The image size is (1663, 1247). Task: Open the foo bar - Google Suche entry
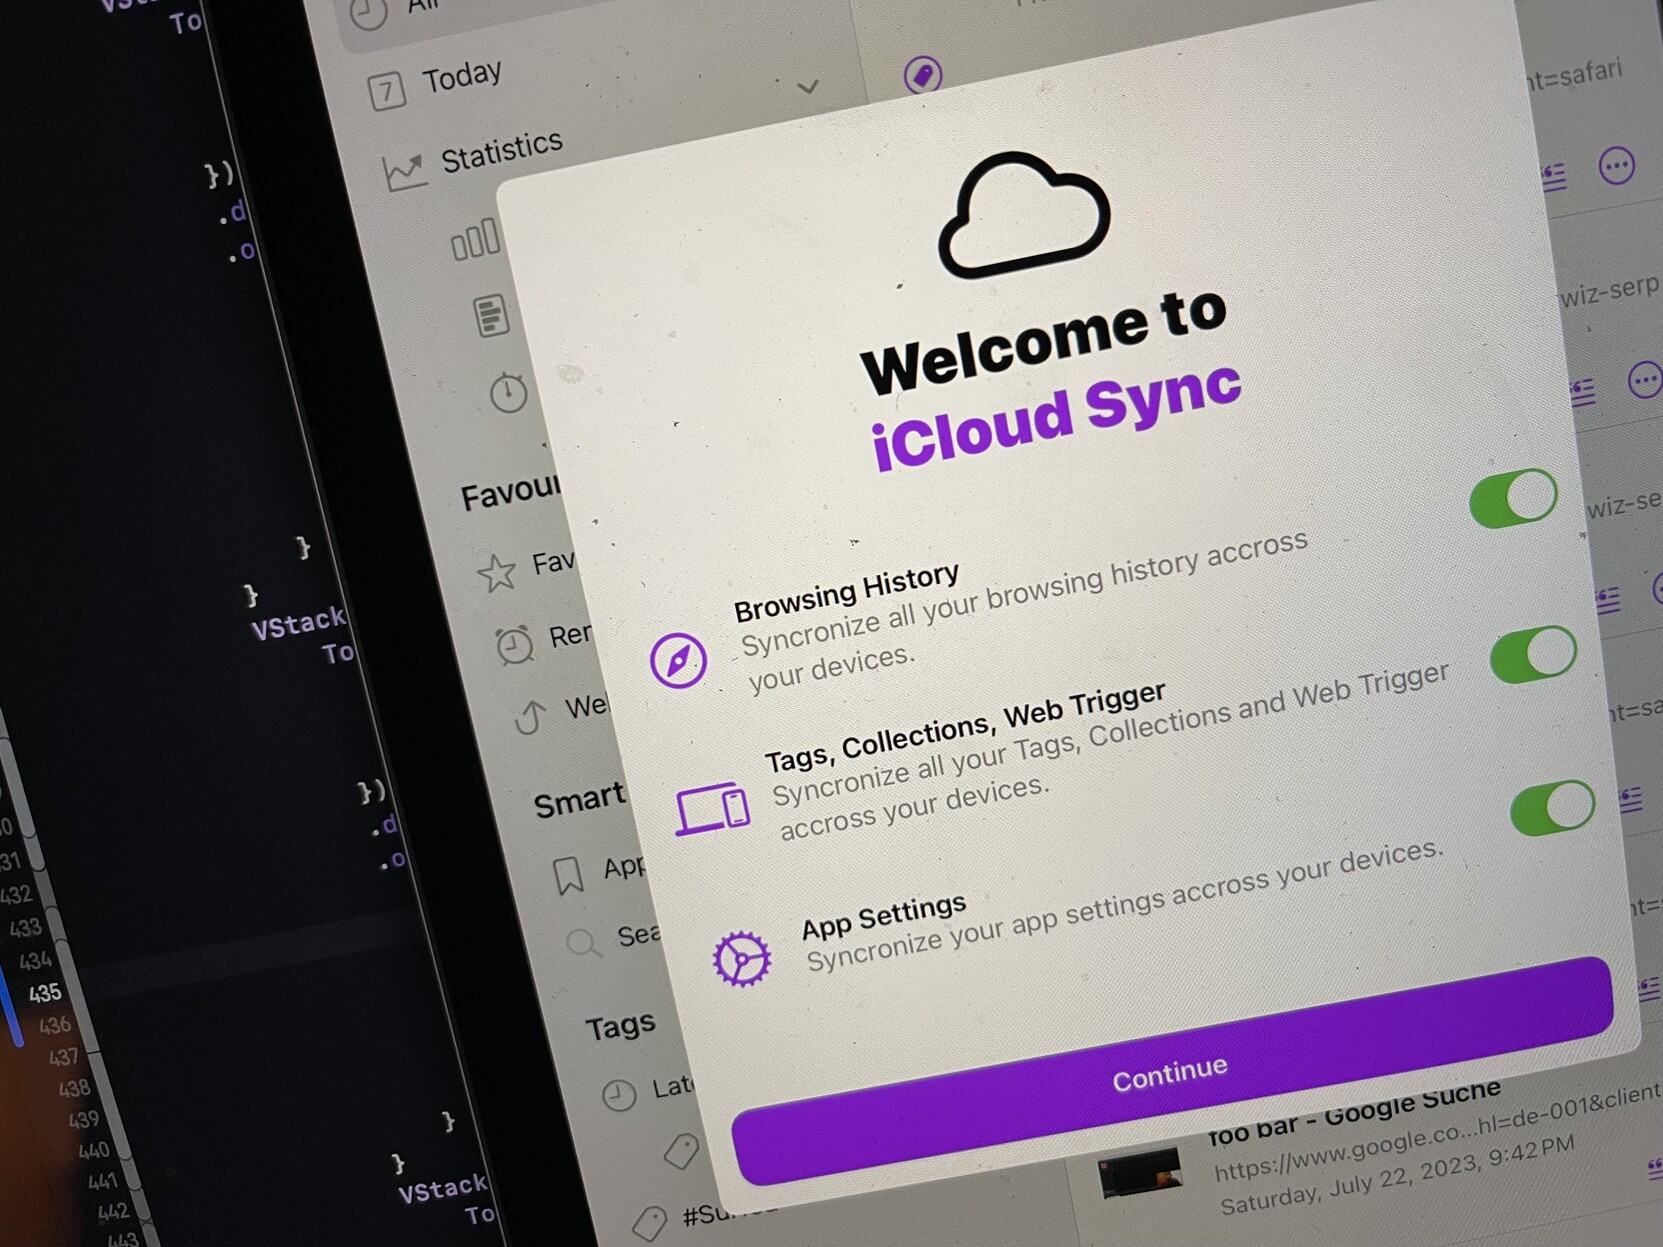point(1354,1111)
